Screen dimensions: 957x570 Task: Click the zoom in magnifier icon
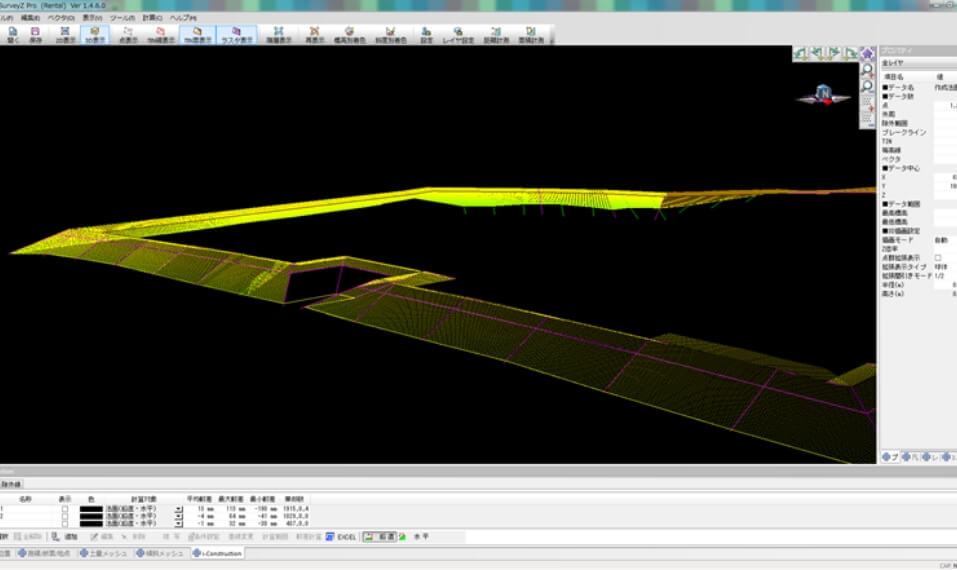point(867,70)
